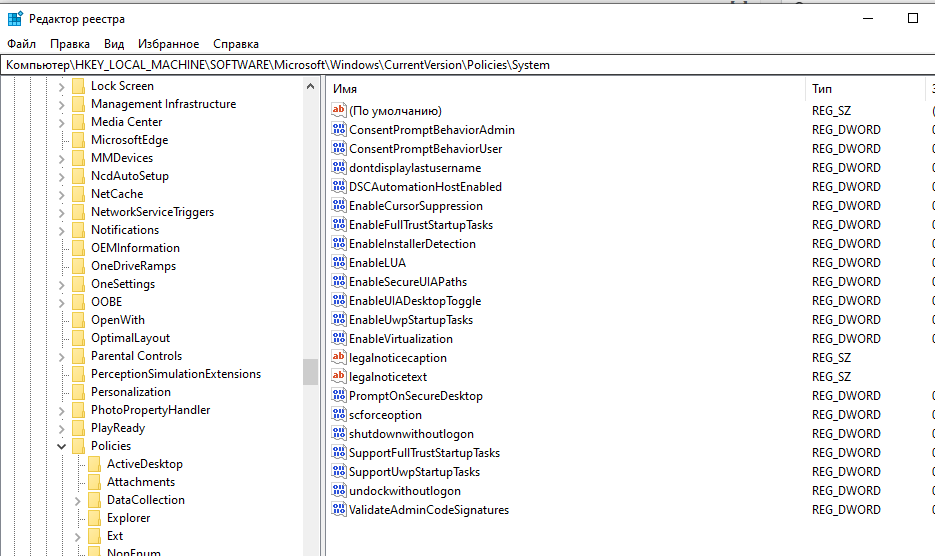Open the Файл menu

[x=21, y=44]
